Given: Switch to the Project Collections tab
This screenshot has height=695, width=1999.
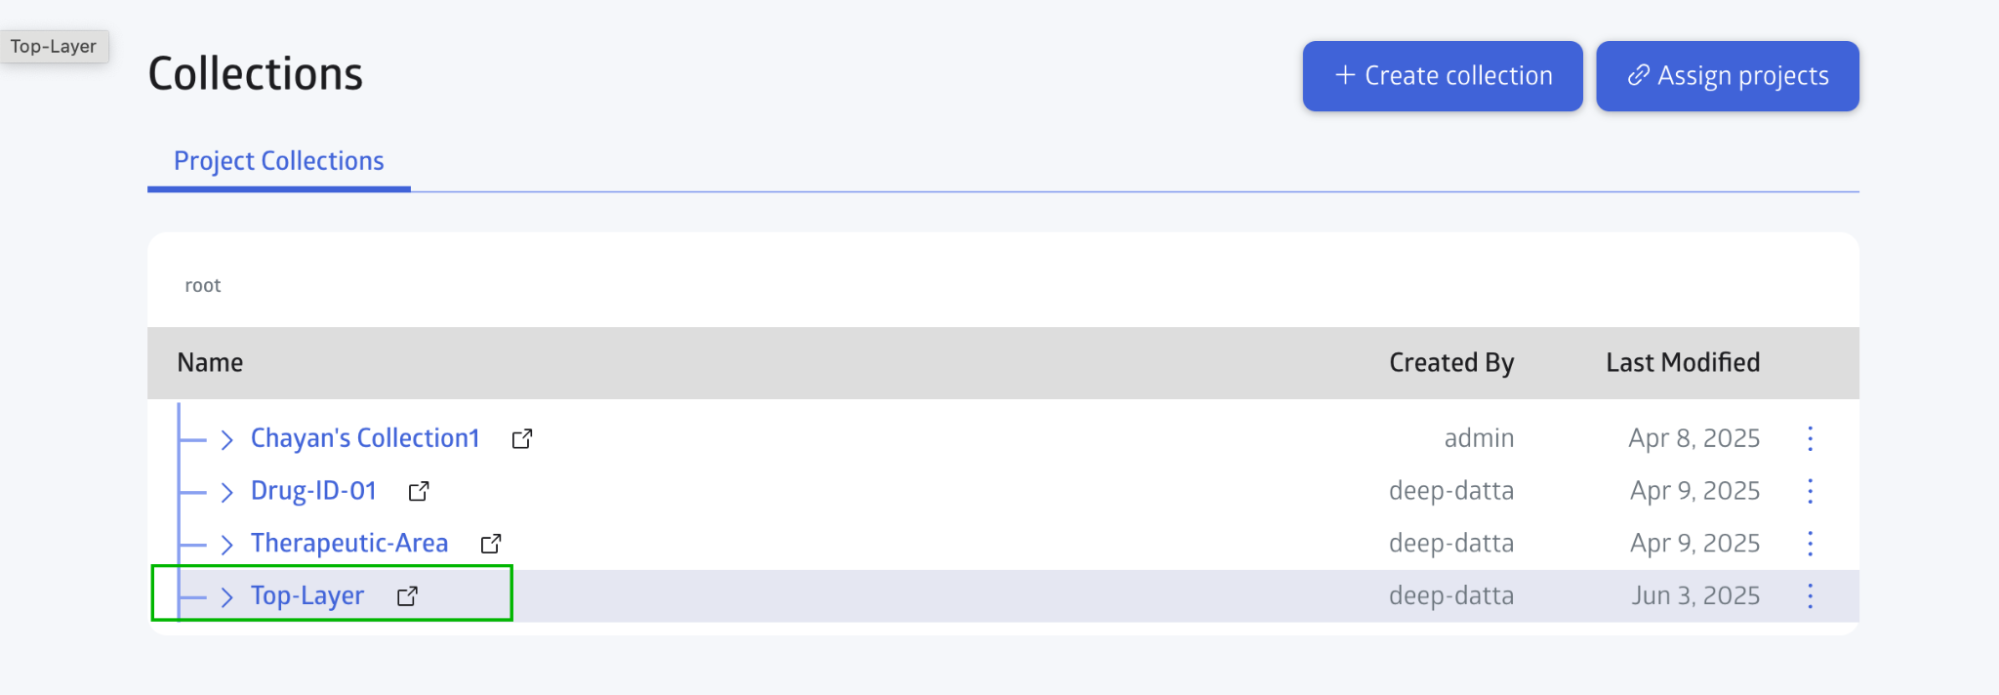Looking at the screenshot, I should click(279, 161).
